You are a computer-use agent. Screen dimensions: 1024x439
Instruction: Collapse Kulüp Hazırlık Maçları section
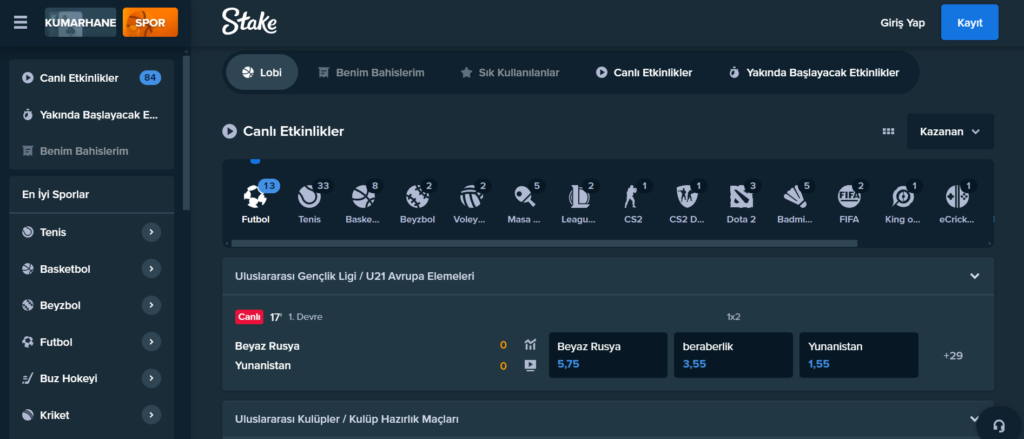point(974,419)
